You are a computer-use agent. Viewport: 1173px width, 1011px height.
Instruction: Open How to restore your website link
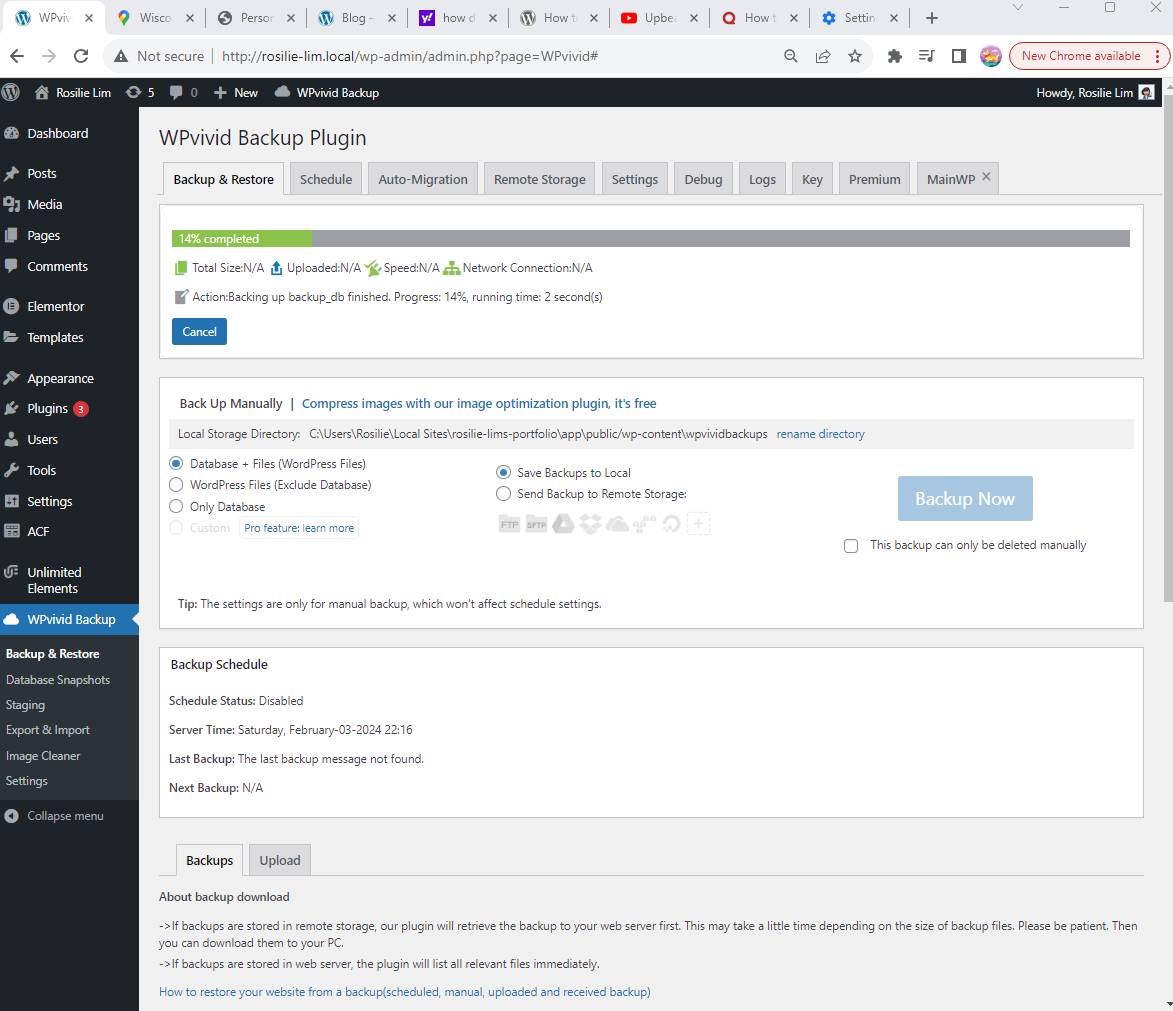pyautogui.click(x=405, y=992)
